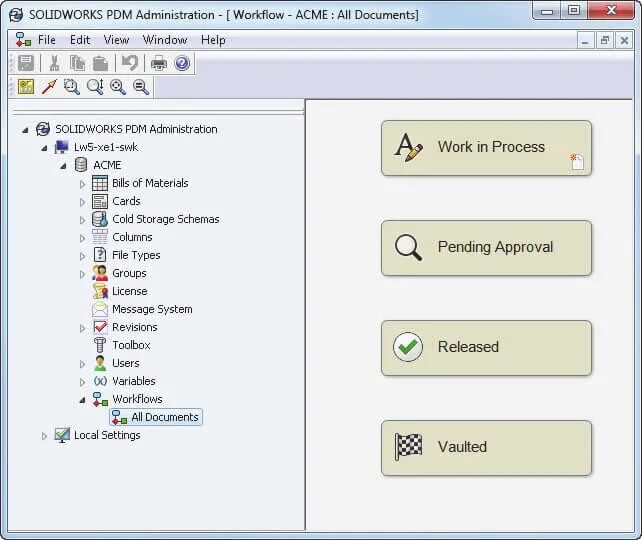Expand the Groups tree node
This screenshot has height=540, width=642.
pyautogui.click(x=82, y=274)
